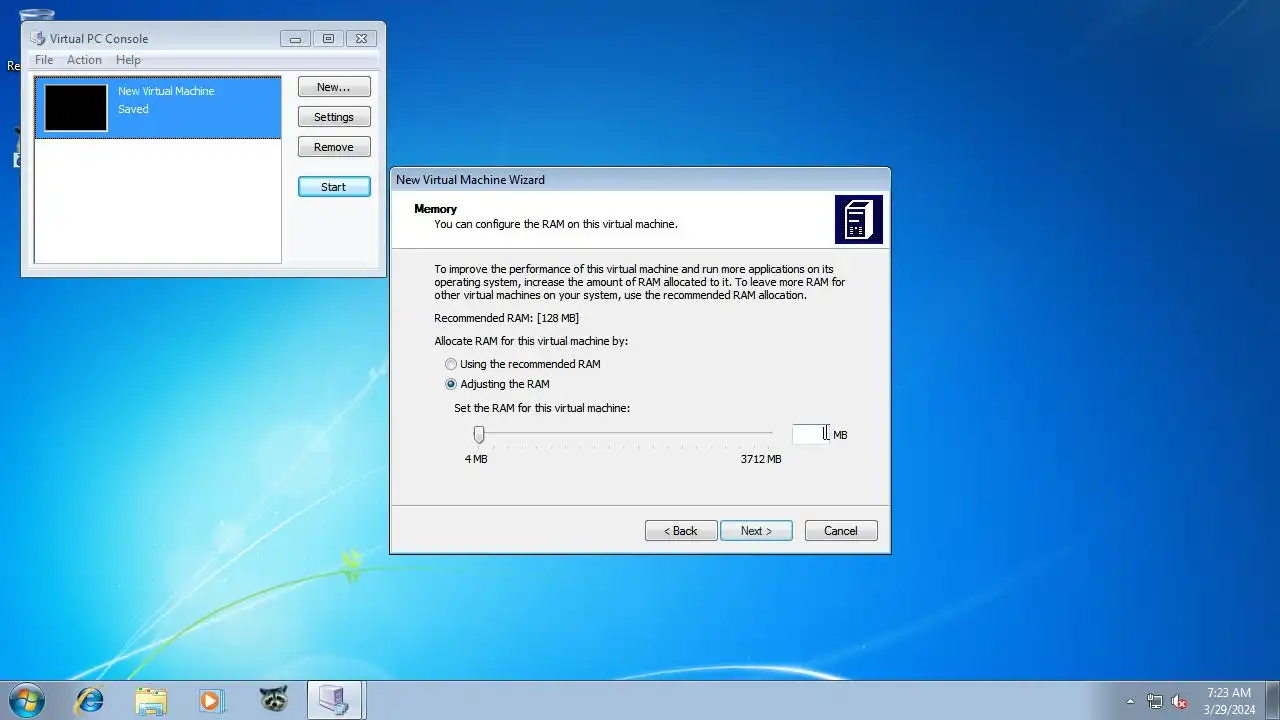This screenshot has width=1280, height=720.
Task: Click the "Saved" status text in the console list
Action: (133, 109)
